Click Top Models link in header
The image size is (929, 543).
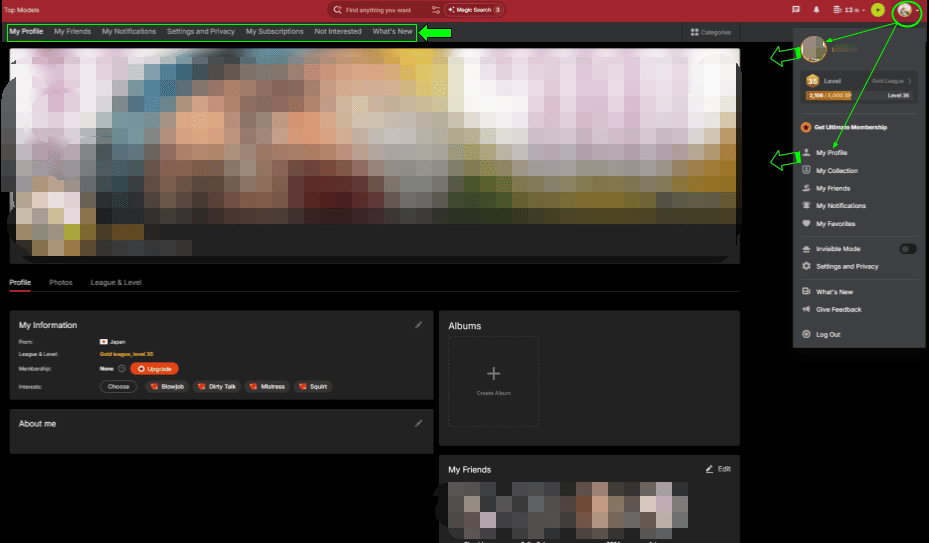(x=21, y=10)
